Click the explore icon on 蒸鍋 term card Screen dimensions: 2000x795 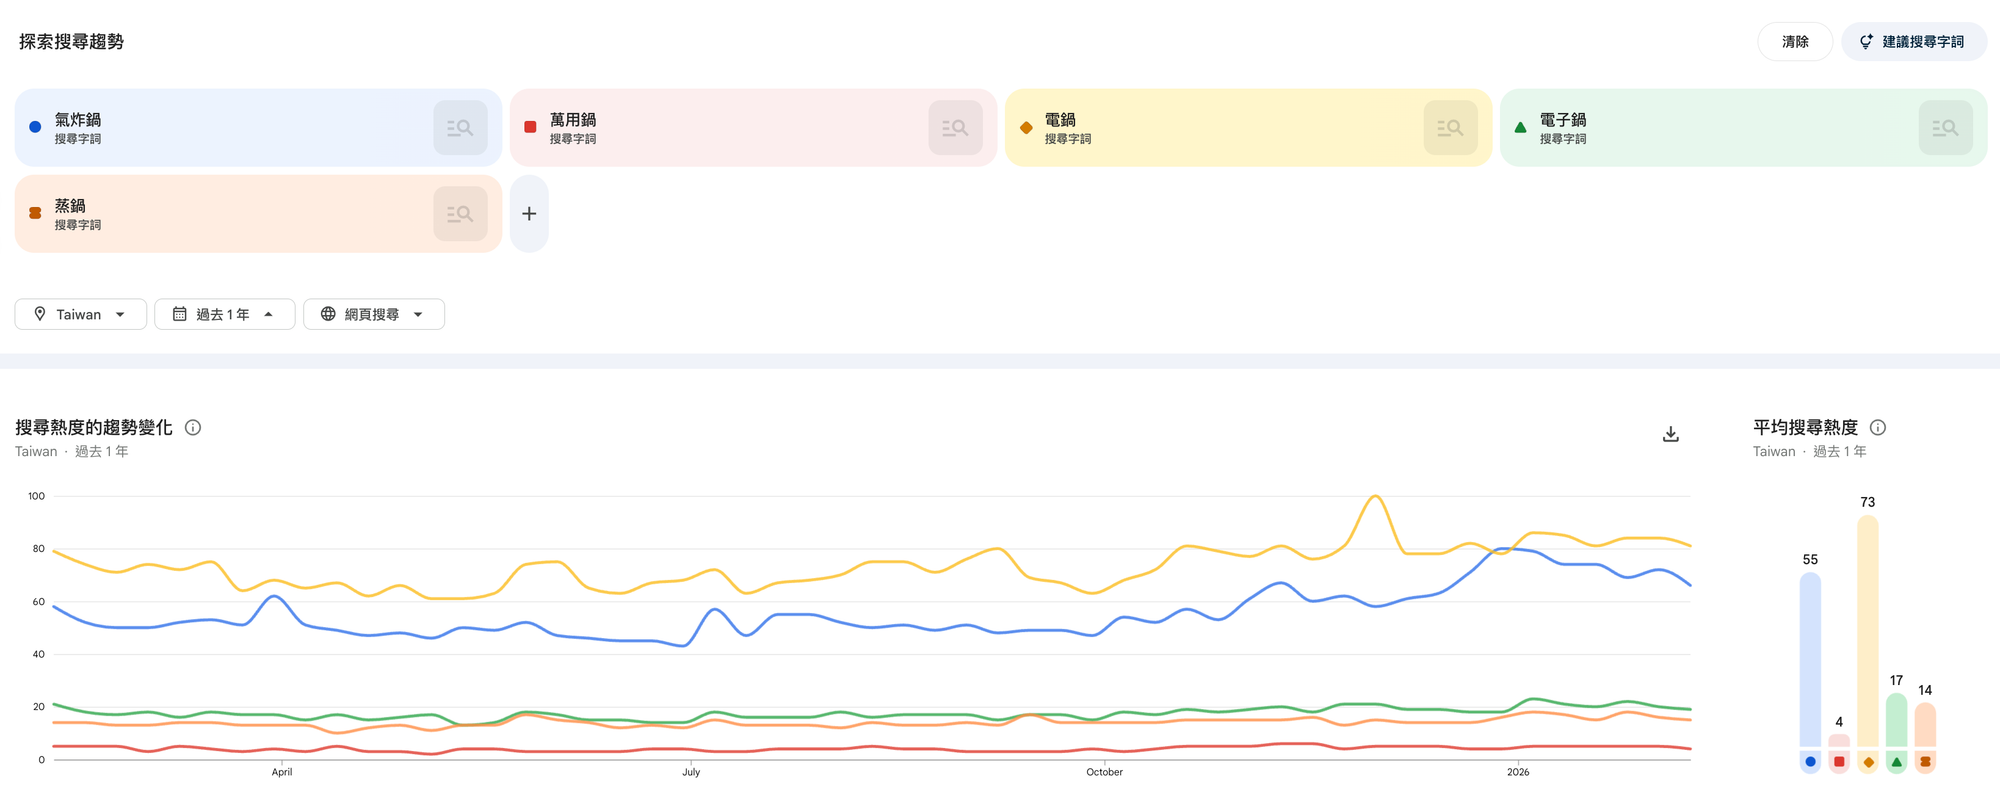460,213
